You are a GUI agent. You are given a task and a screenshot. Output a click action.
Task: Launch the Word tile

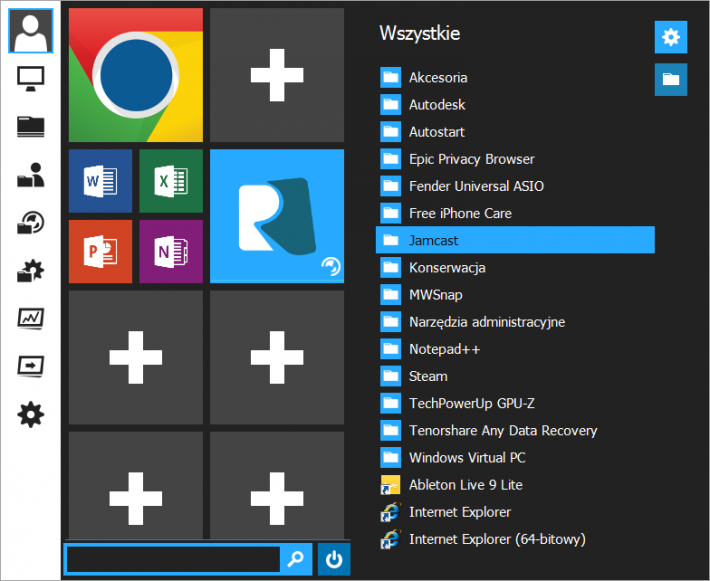point(101,181)
